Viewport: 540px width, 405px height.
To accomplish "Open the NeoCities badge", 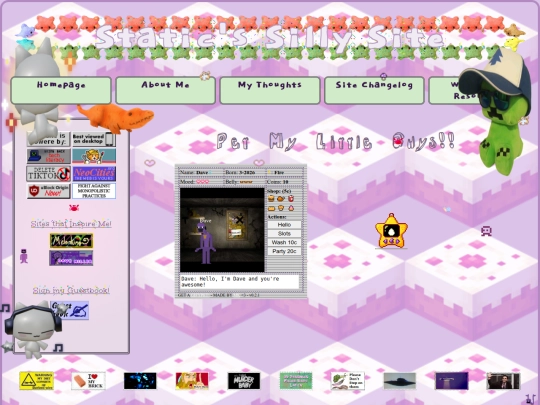I will (x=94, y=174).
